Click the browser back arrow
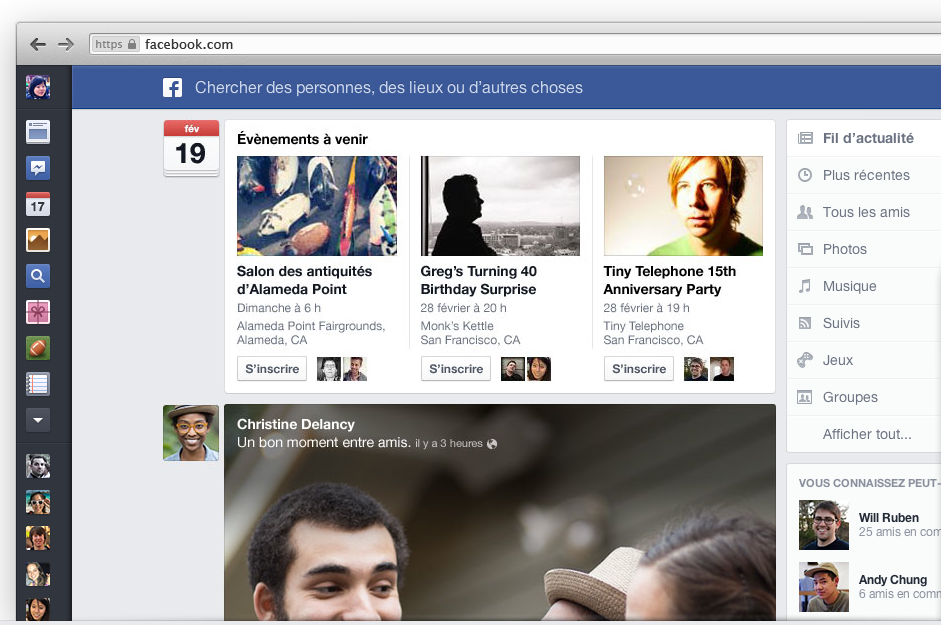 pyautogui.click(x=38, y=44)
